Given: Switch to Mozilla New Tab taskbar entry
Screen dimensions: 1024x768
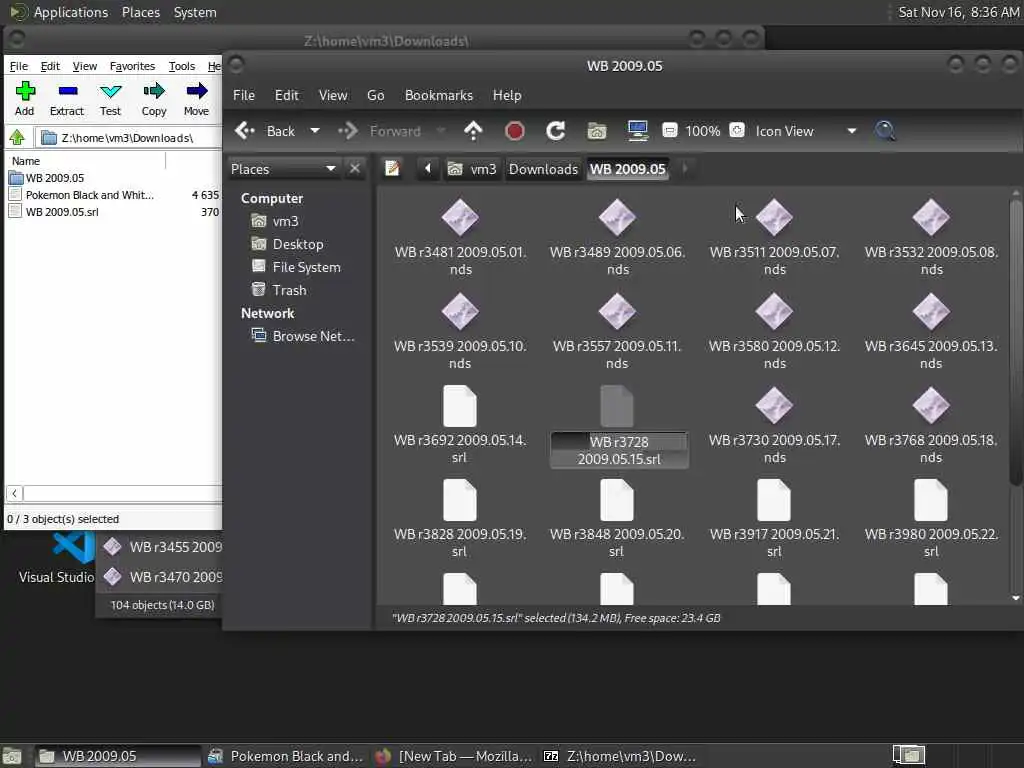Looking at the screenshot, I should click(x=455, y=756).
